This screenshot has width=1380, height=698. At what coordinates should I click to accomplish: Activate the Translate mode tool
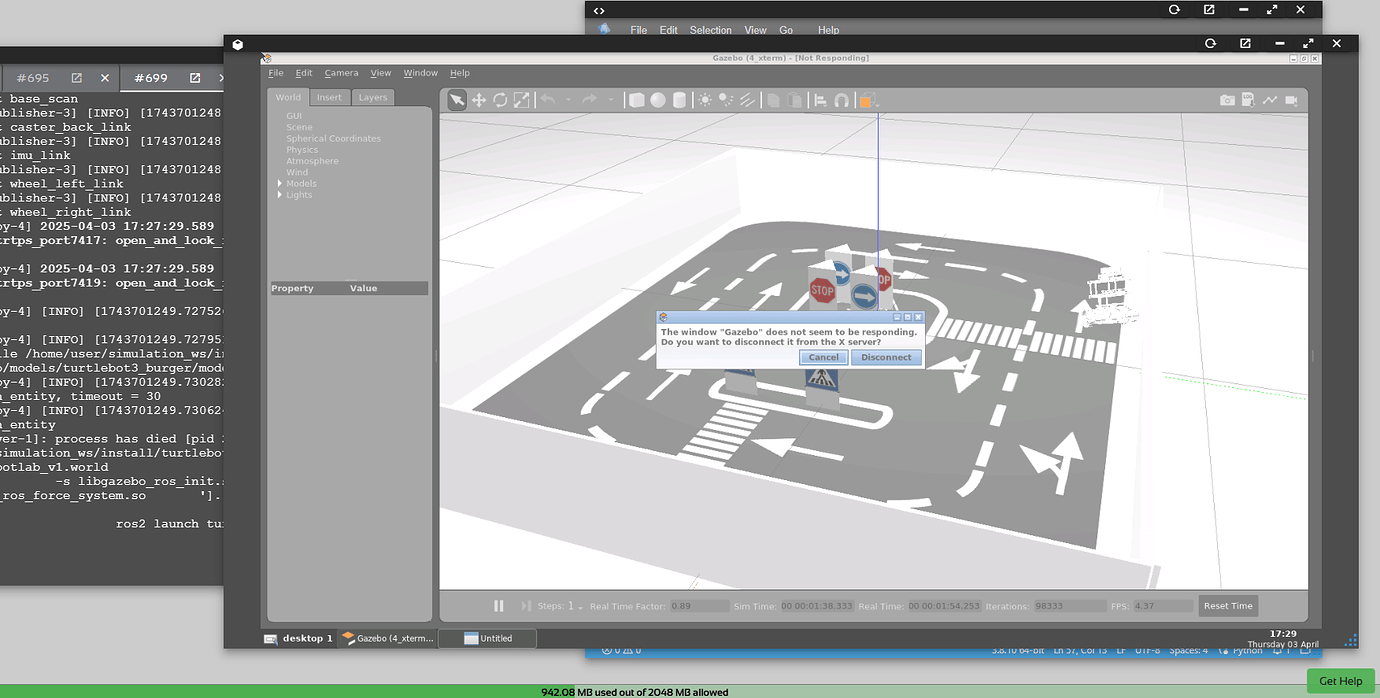[478, 99]
